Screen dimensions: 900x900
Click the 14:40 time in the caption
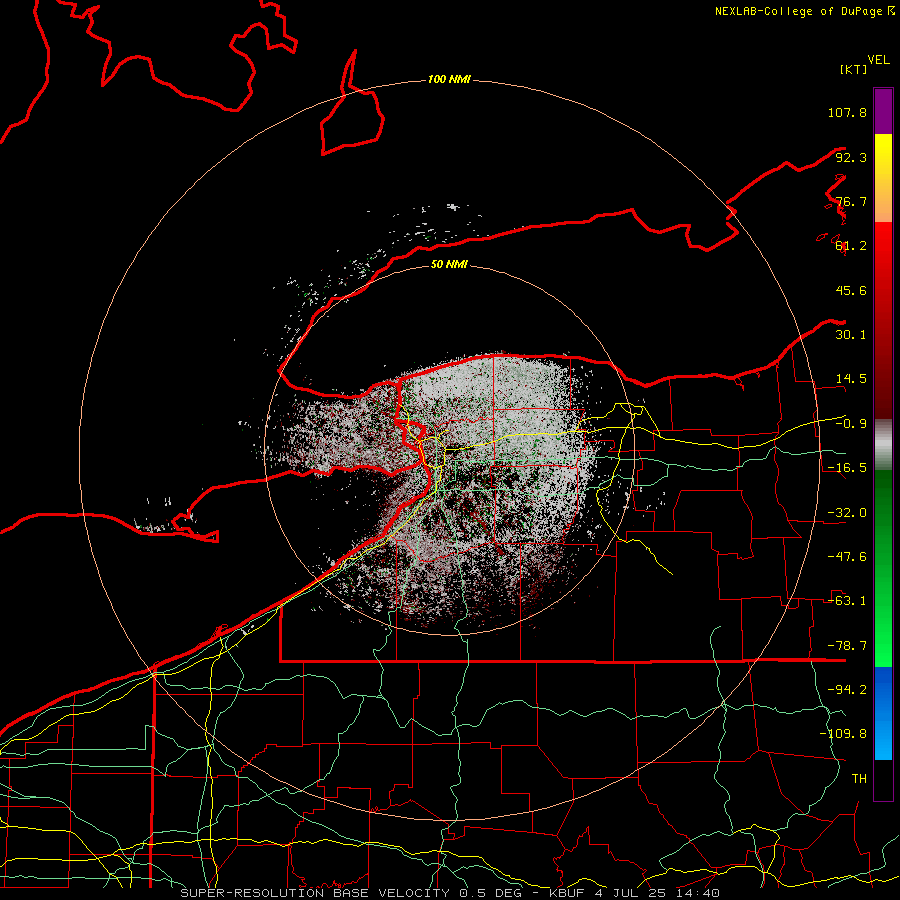(698, 893)
